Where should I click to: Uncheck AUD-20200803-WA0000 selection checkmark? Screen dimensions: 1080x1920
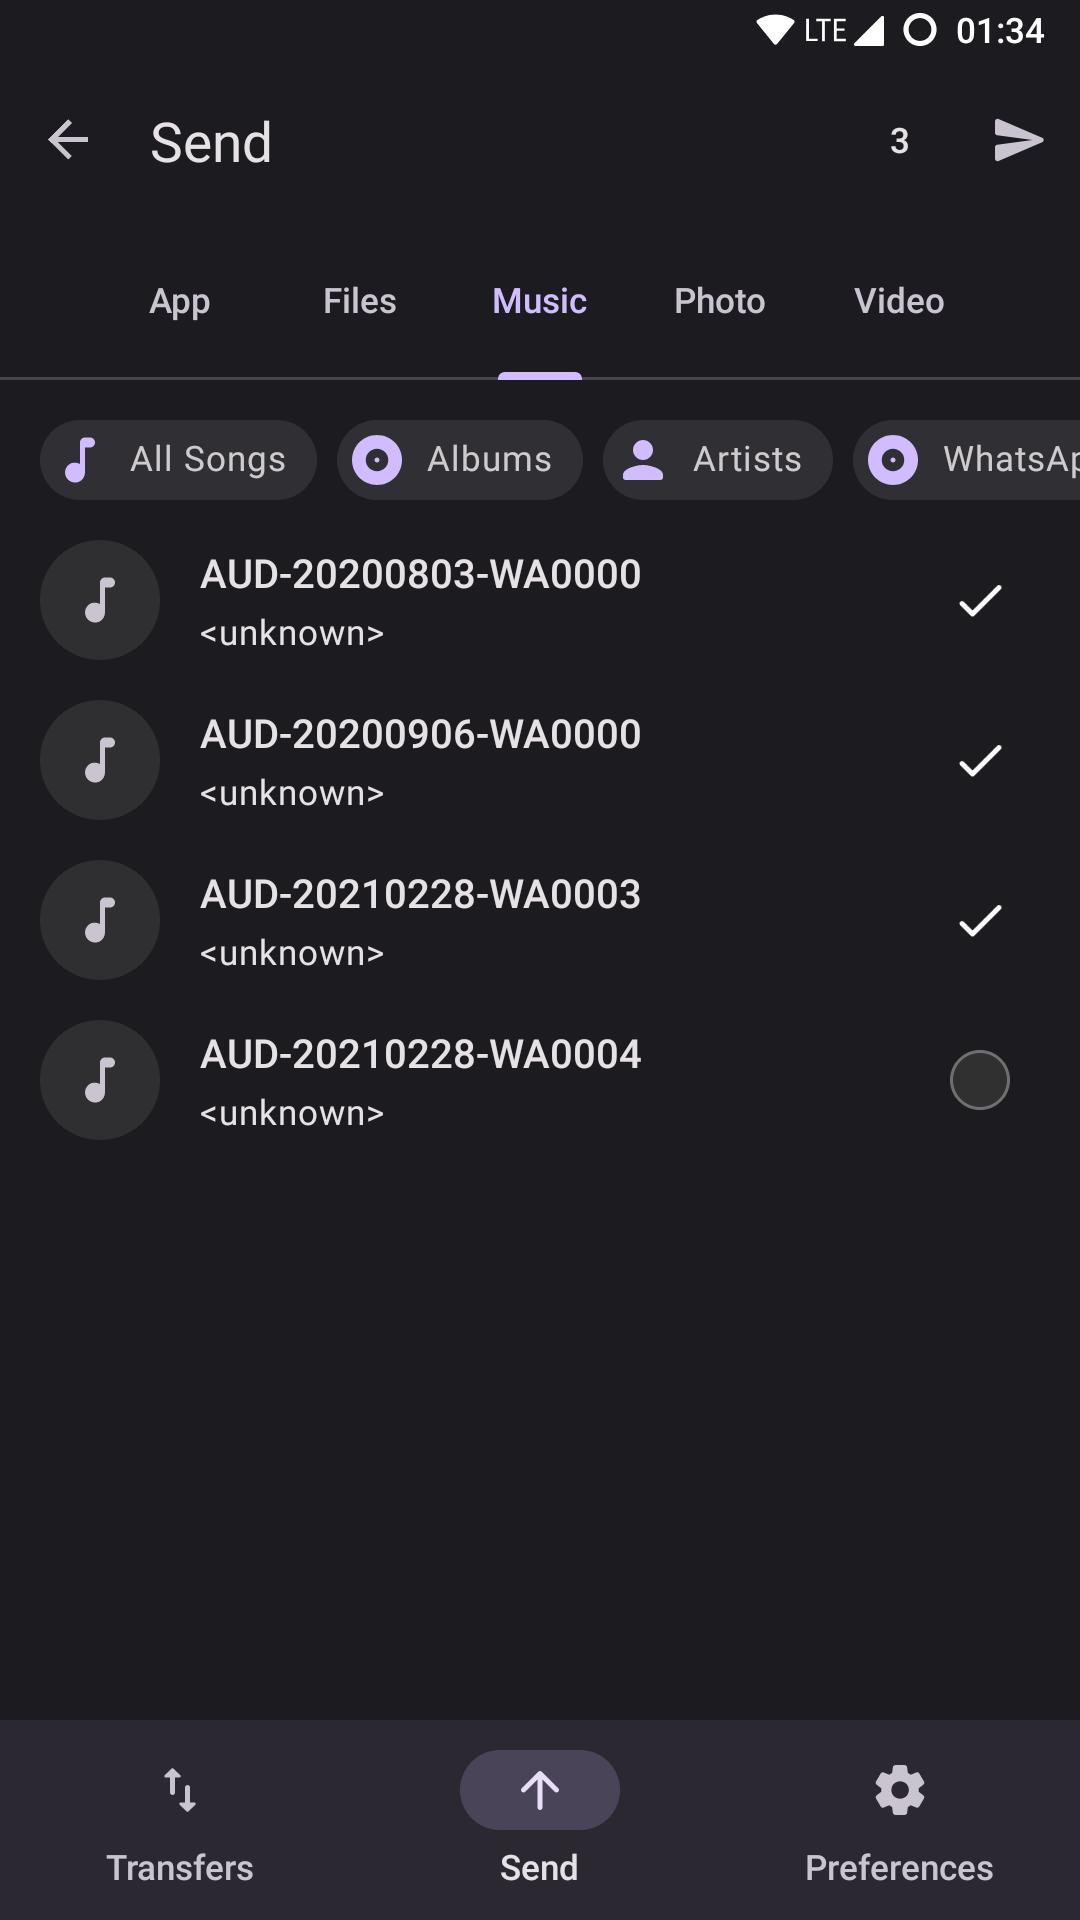point(980,600)
